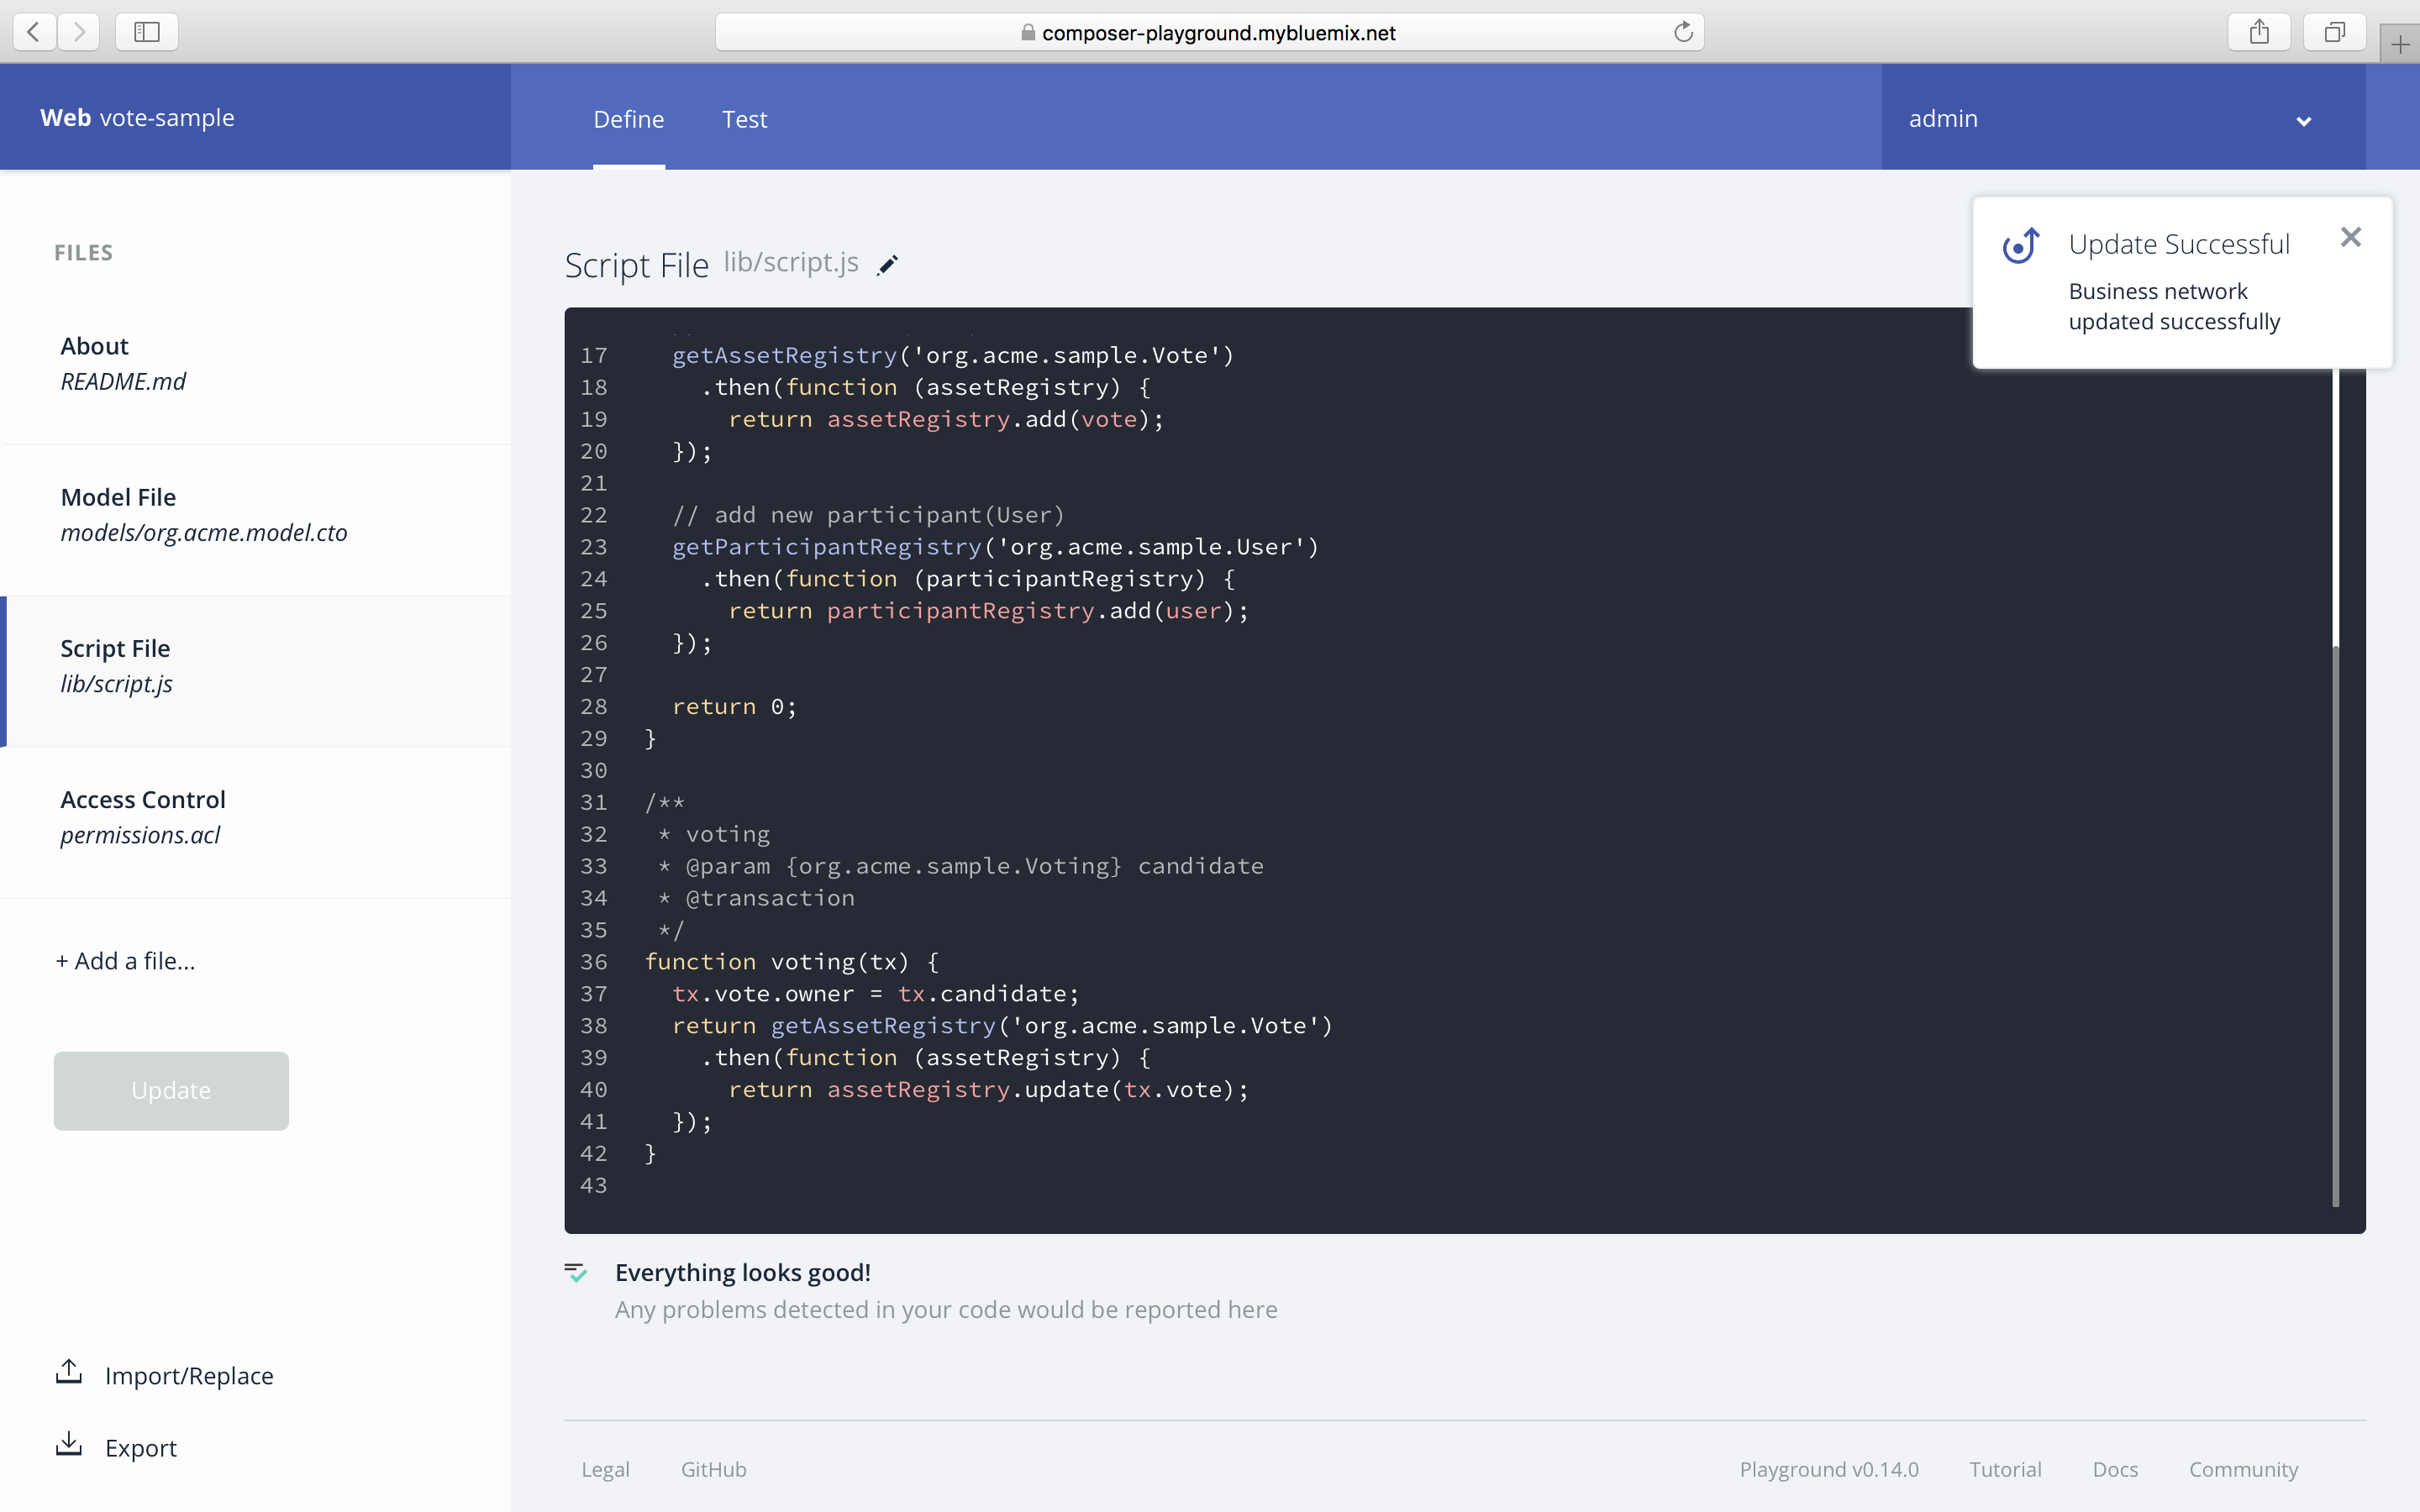Click the Update button
Image resolution: width=2420 pixels, height=1512 pixels.
(x=171, y=1090)
